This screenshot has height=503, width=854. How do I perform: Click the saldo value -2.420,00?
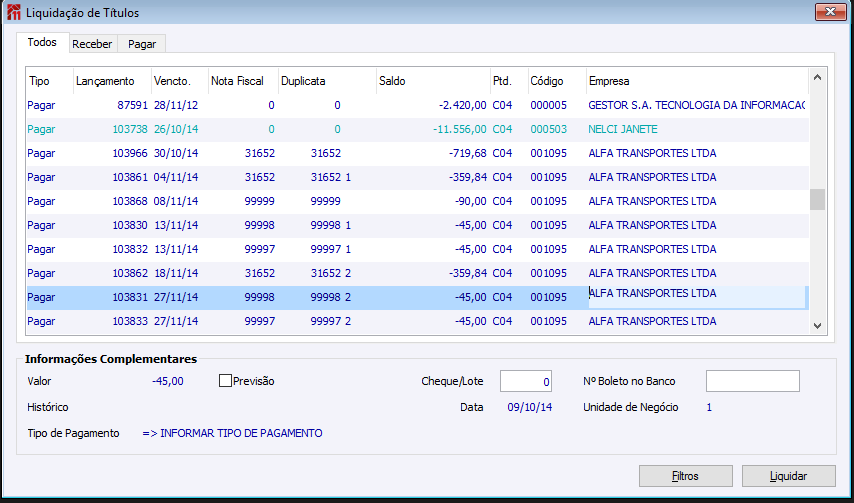click(462, 106)
